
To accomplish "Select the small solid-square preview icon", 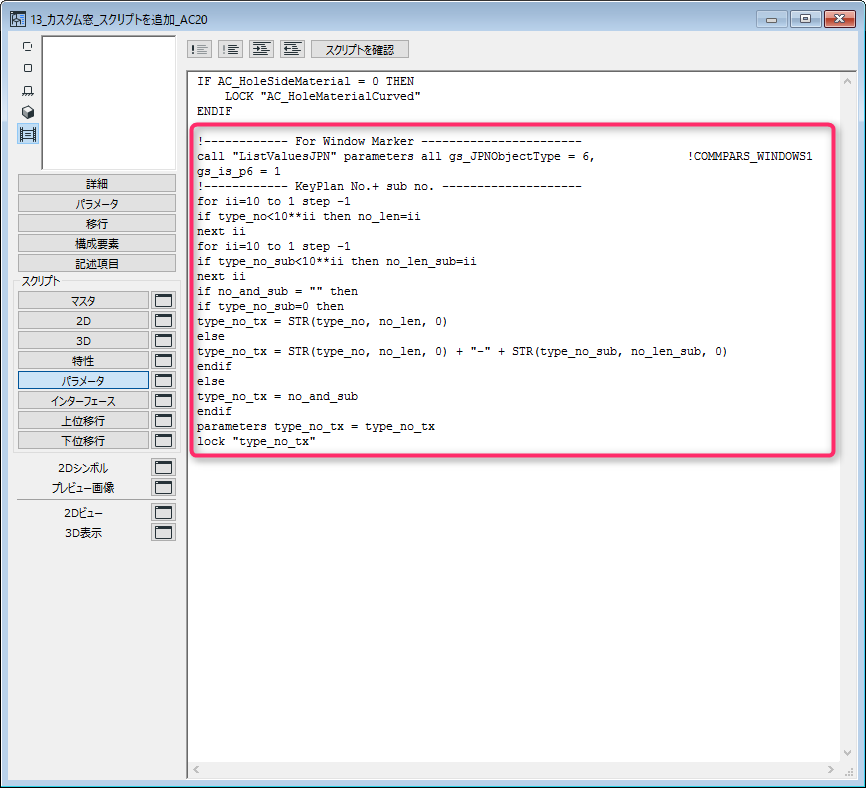I will tap(28, 68).
